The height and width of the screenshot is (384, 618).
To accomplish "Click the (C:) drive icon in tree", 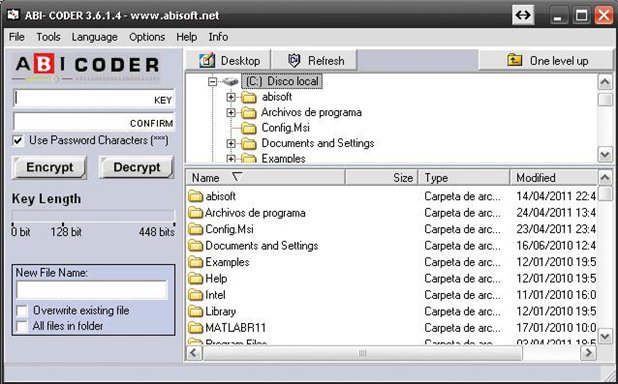I will pos(230,82).
